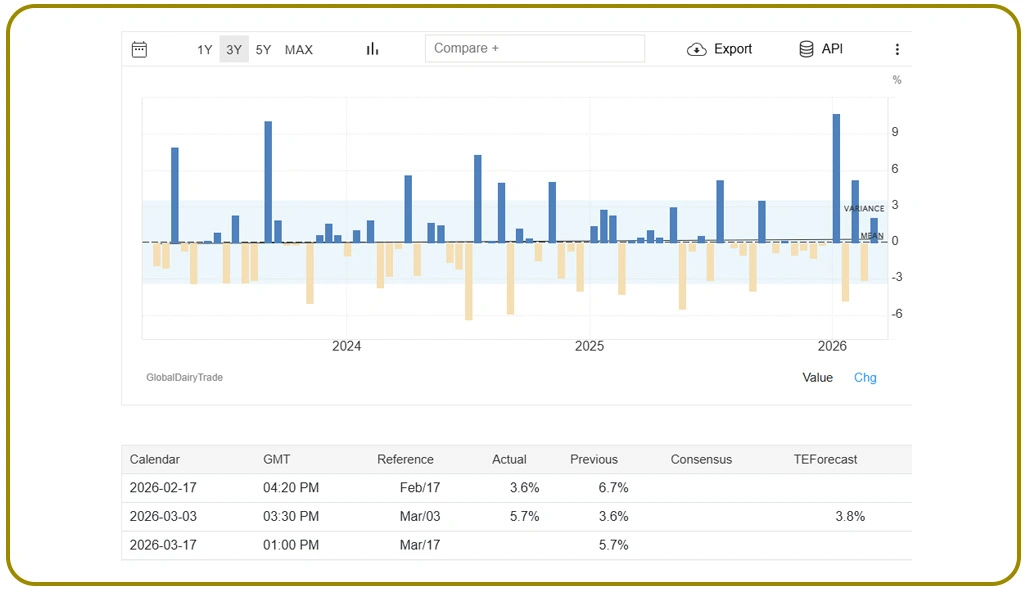The width and height of the screenshot is (1026, 589).
Task: Open the chart type selector
Action: coord(371,48)
